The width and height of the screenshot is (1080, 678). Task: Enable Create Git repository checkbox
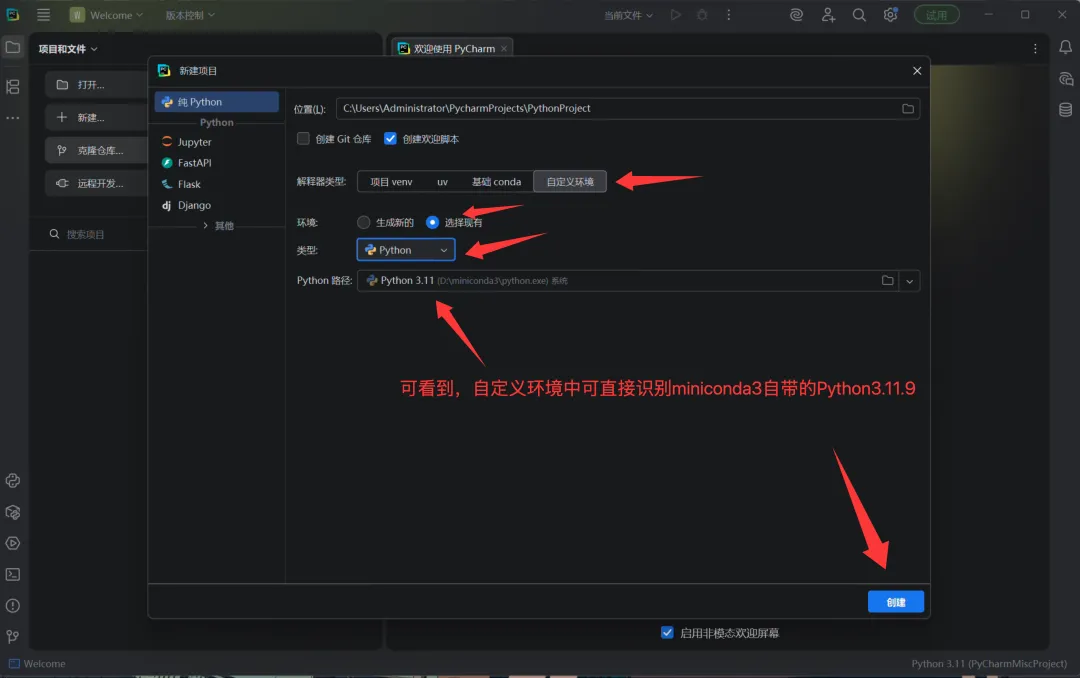[303, 138]
